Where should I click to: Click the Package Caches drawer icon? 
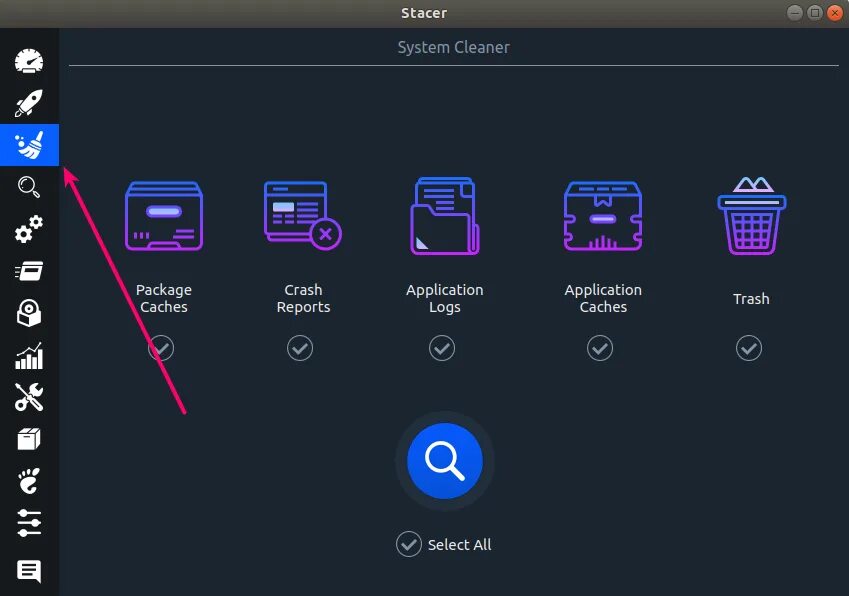coord(164,217)
